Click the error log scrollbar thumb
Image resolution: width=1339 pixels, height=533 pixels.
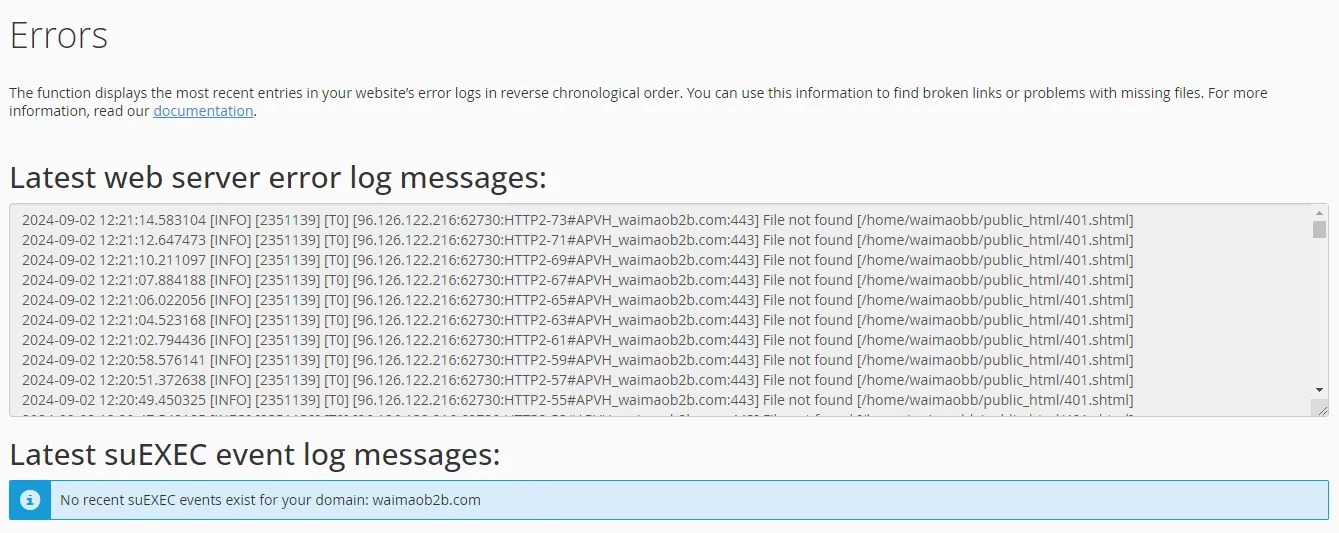[x=1319, y=230]
